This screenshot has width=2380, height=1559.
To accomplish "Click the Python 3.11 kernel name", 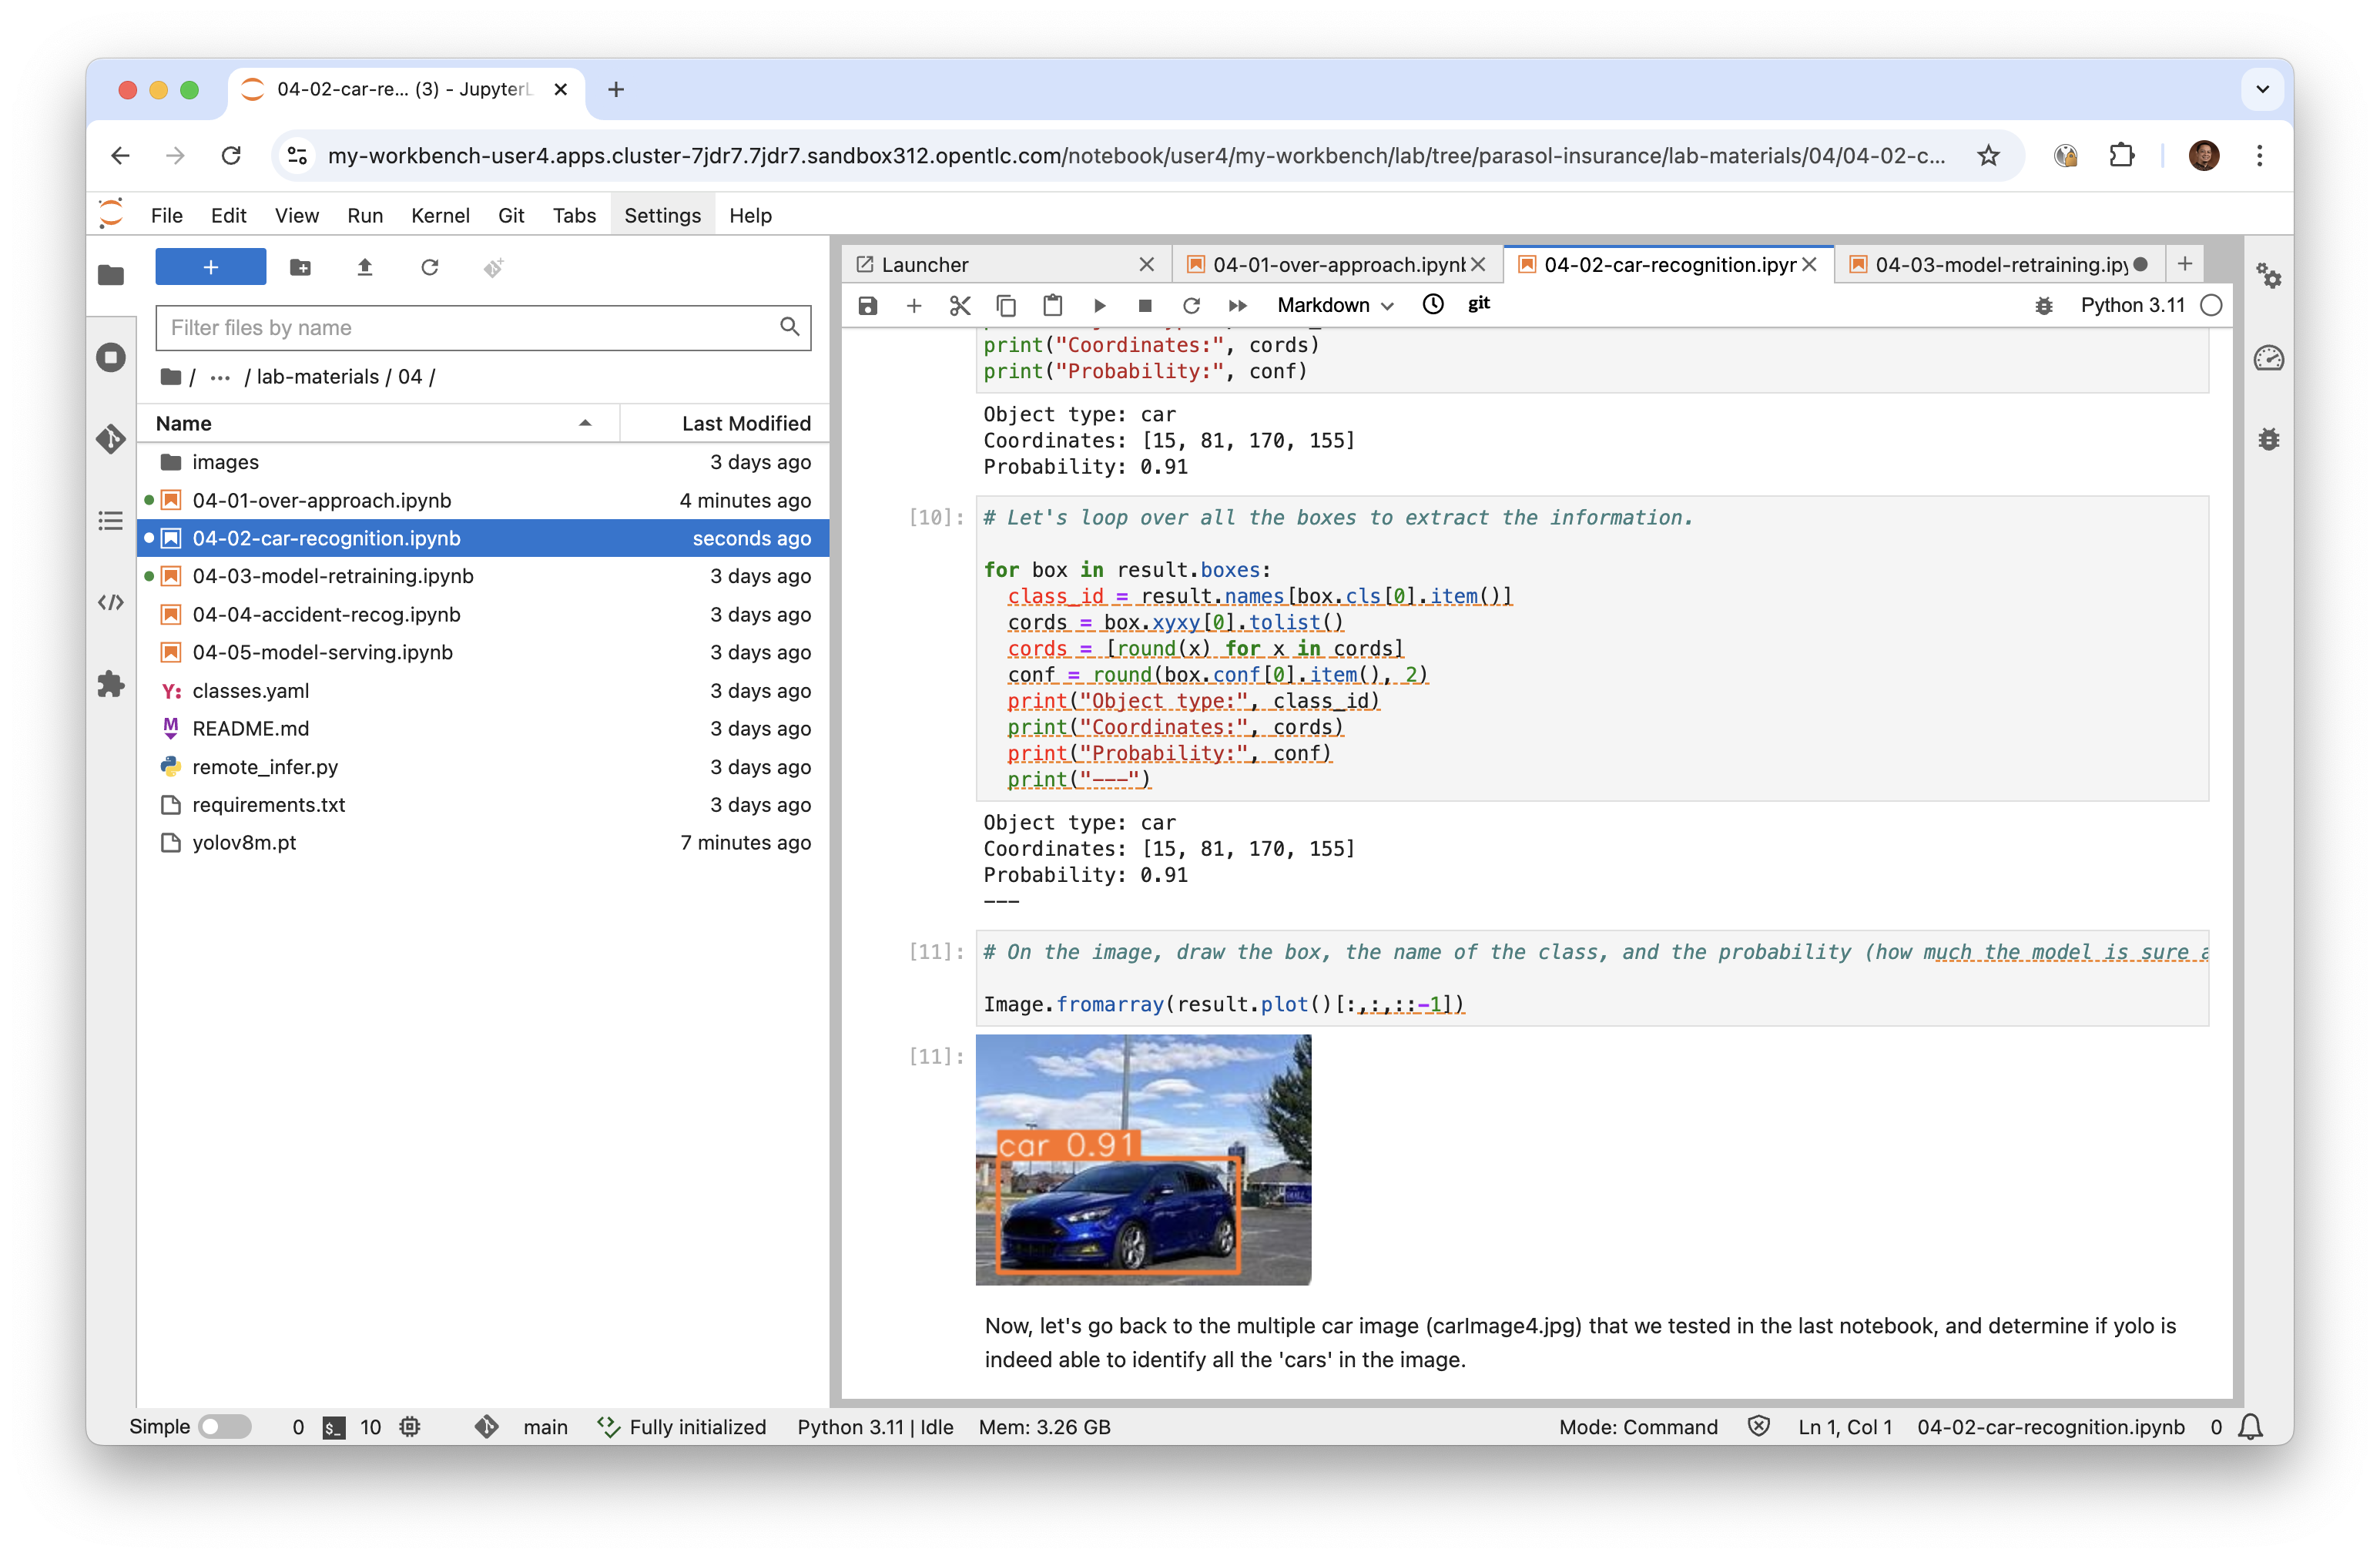I will (2132, 305).
